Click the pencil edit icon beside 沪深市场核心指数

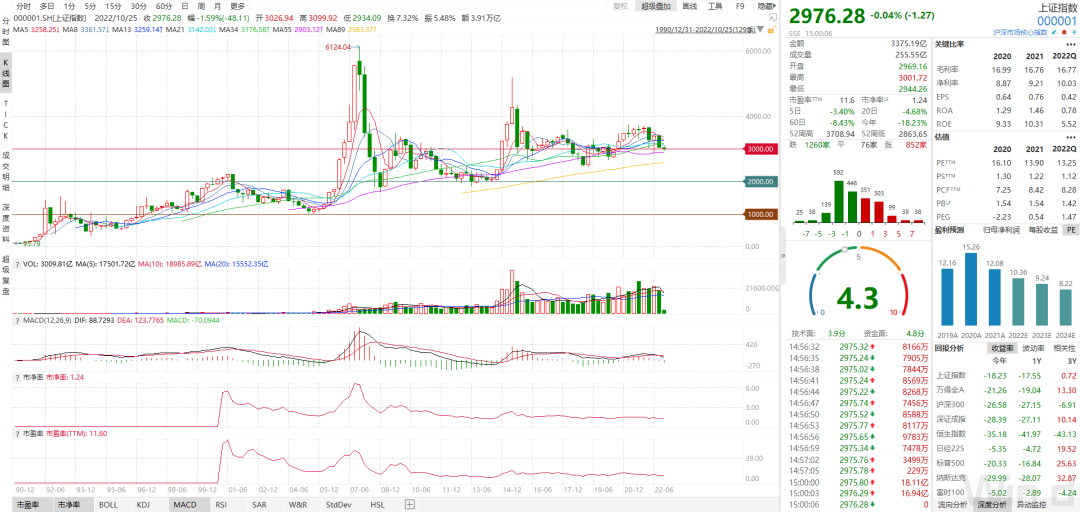pos(1054,32)
